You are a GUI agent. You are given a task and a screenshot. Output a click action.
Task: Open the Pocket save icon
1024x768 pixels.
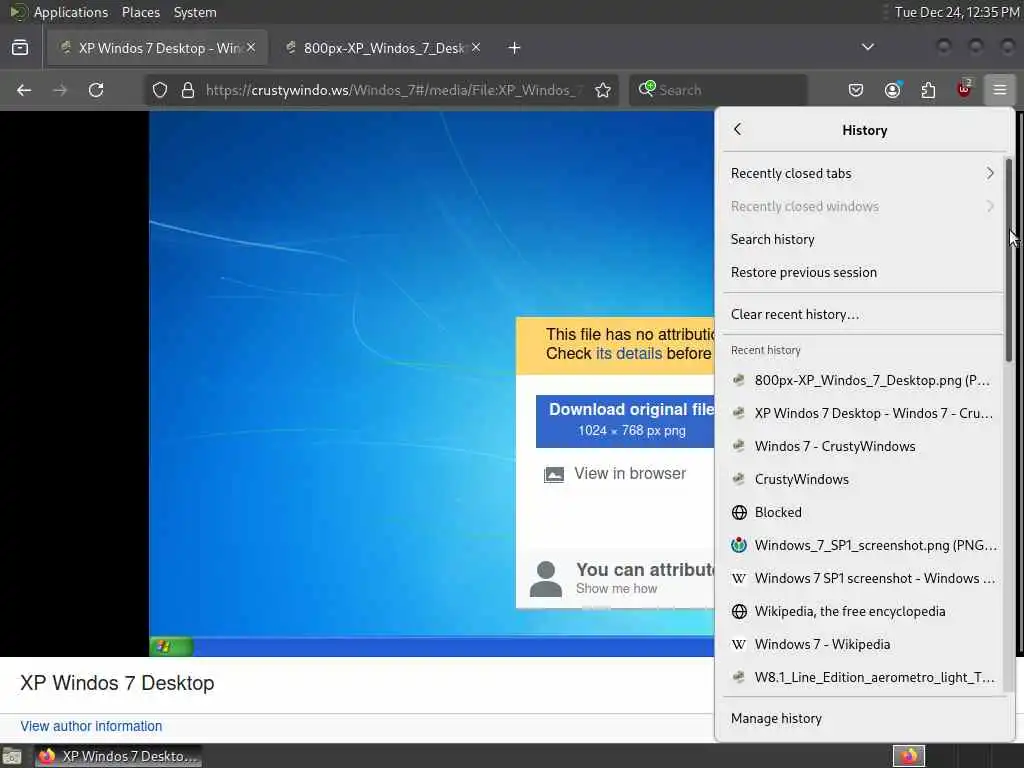(856, 90)
